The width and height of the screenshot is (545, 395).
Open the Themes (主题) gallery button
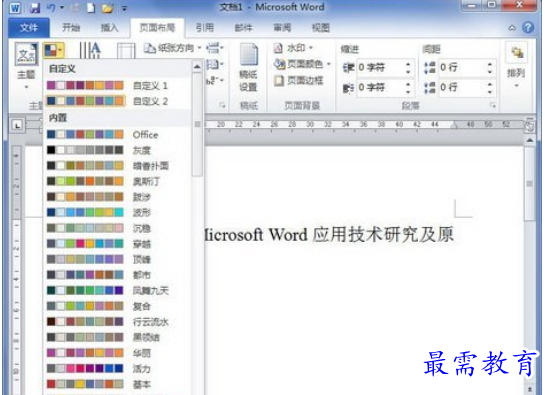coord(26,65)
